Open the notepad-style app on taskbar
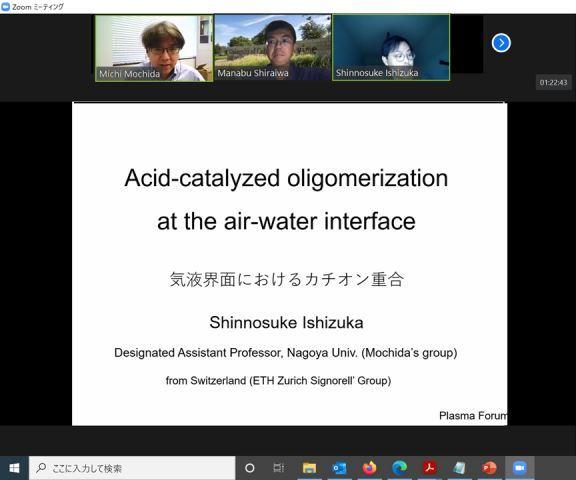The width and height of the screenshot is (576, 480). coord(460,468)
